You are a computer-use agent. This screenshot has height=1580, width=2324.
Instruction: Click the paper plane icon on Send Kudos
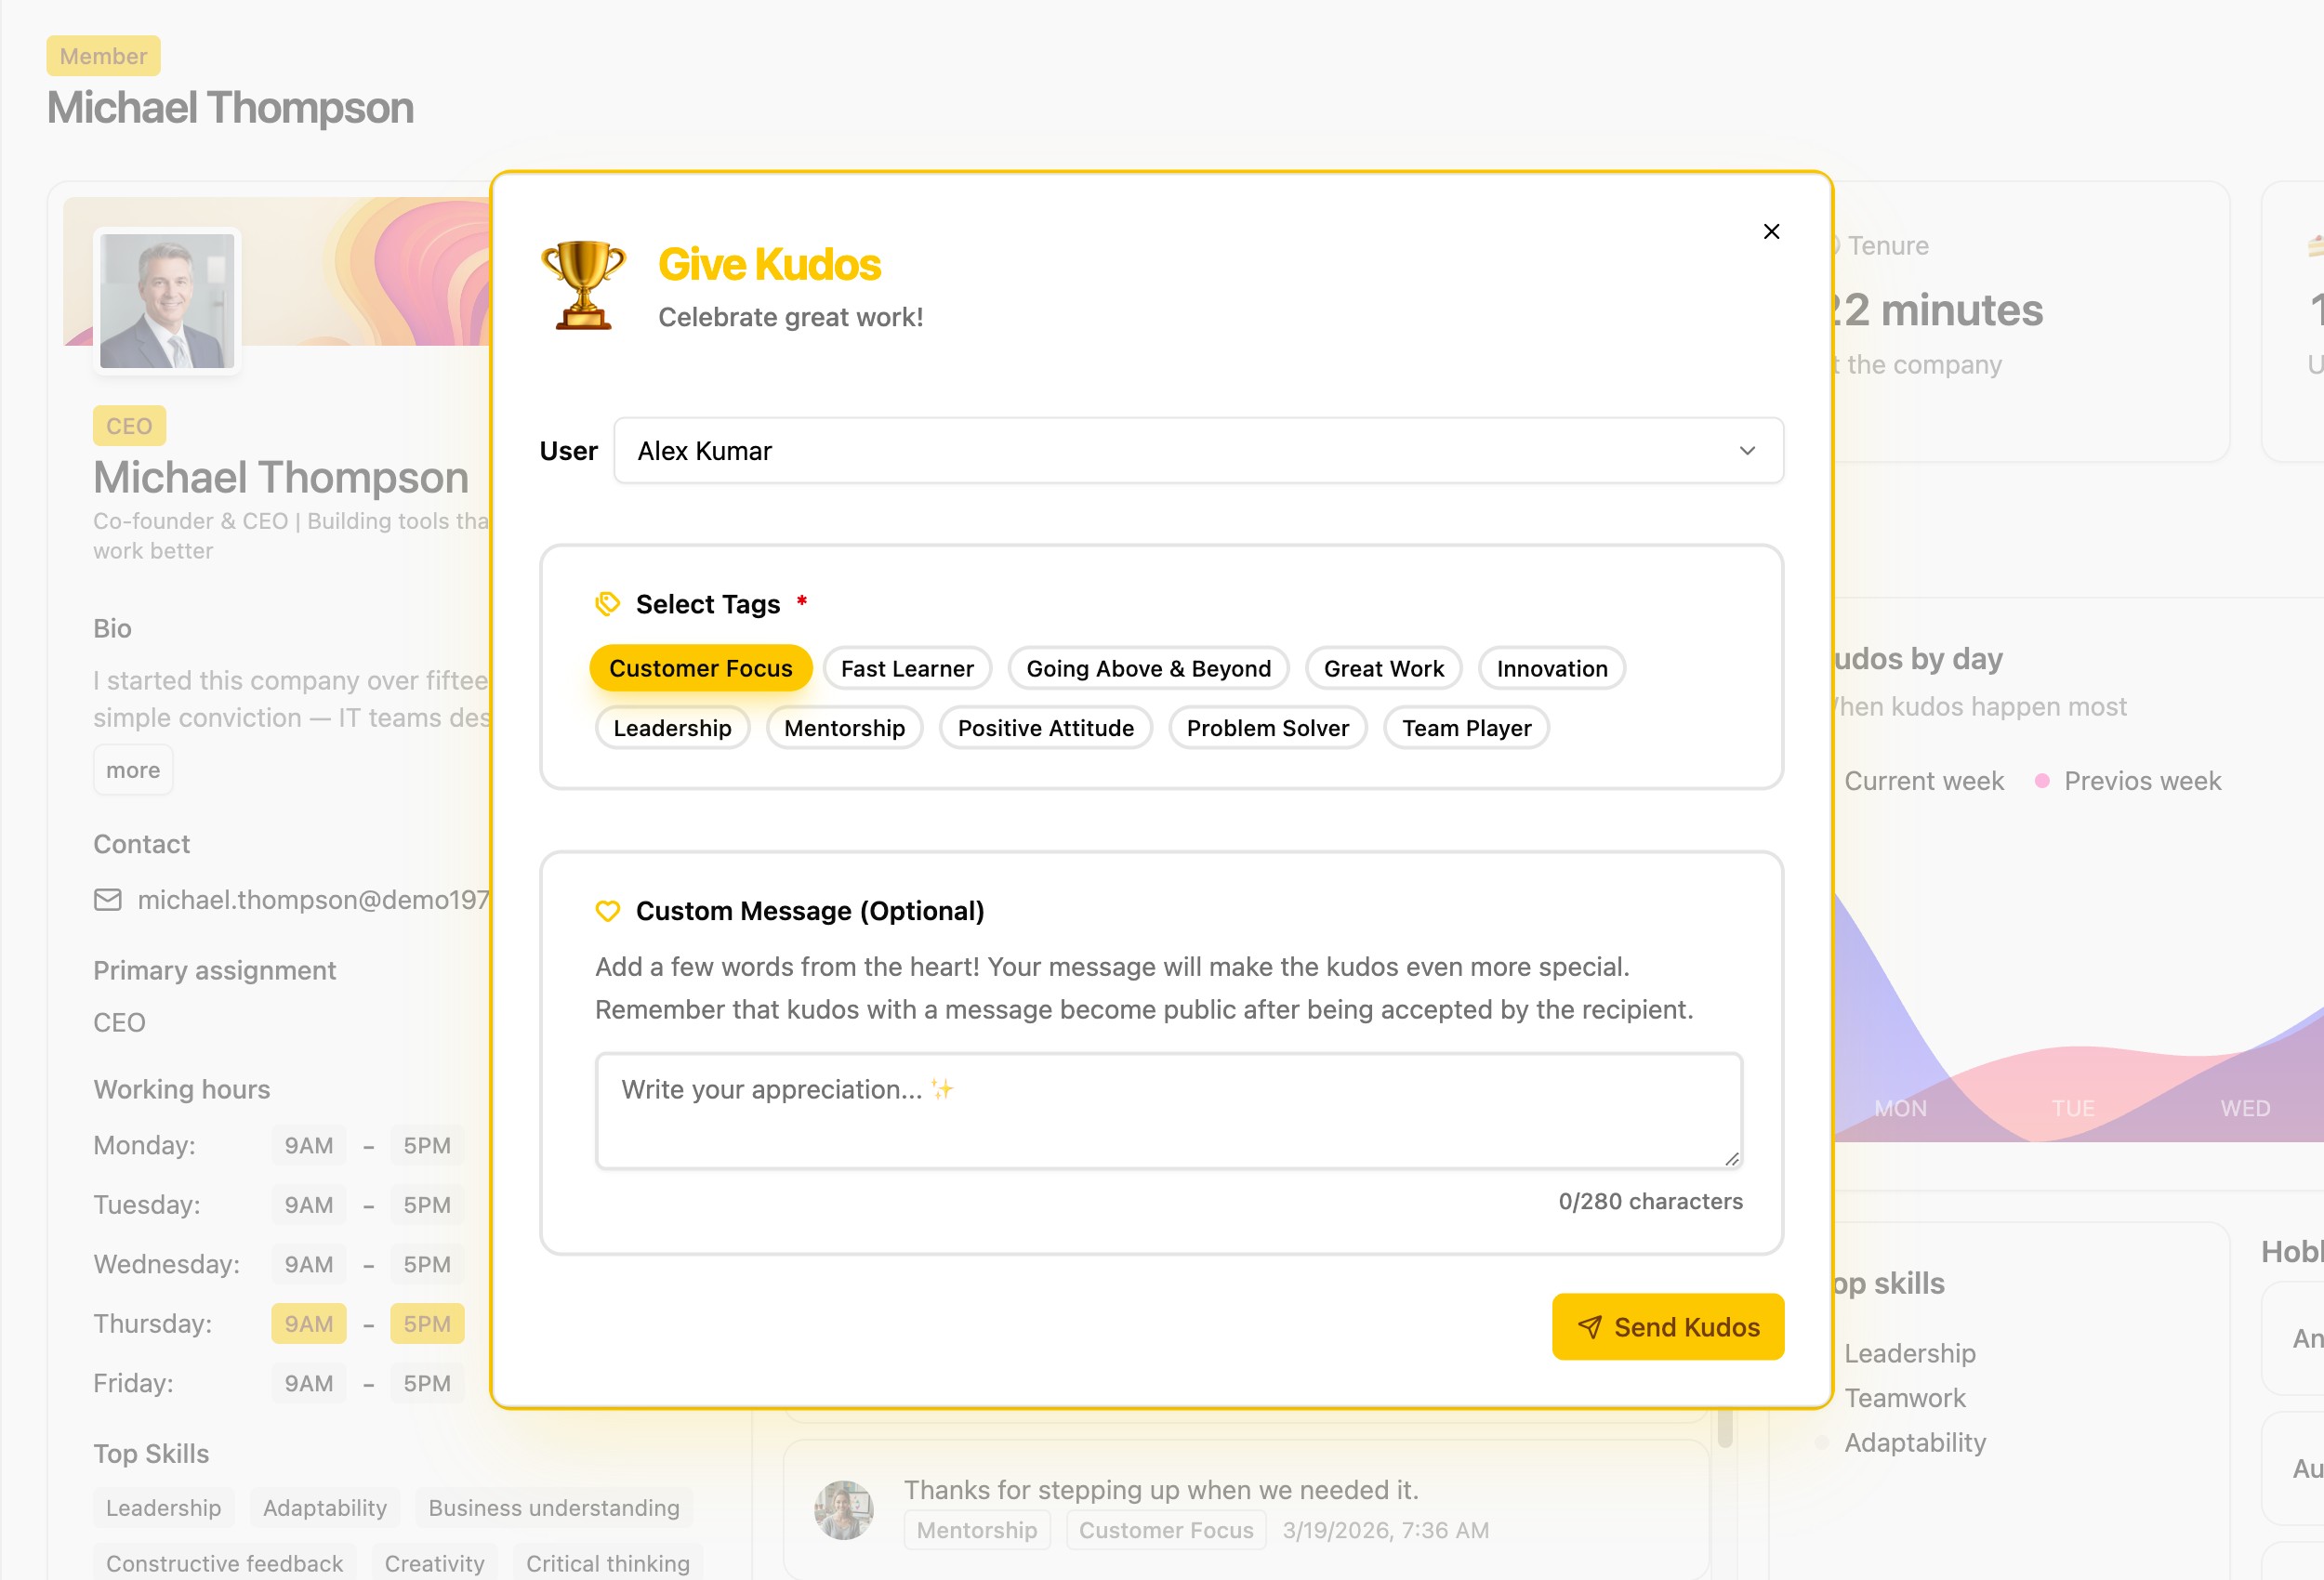click(x=1589, y=1327)
